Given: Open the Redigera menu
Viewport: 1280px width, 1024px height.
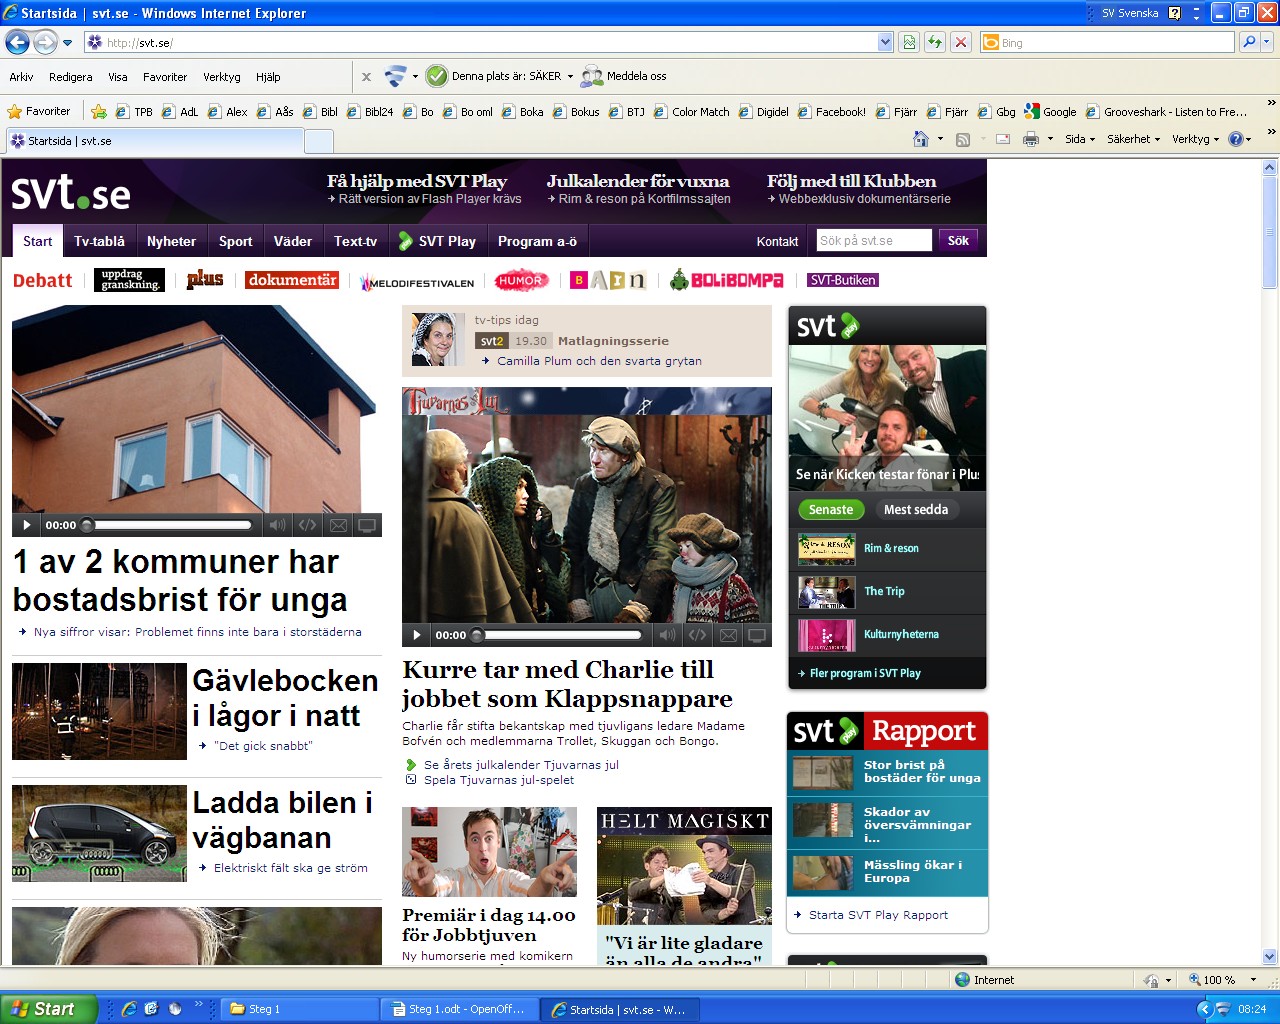Looking at the screenshot, I should coord(70,77).
